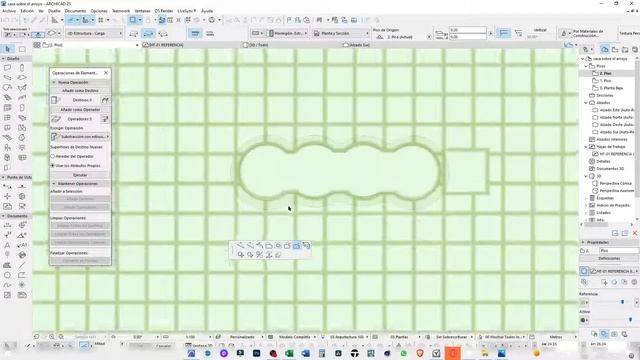Click the Ejecutar button

(80, 175)
